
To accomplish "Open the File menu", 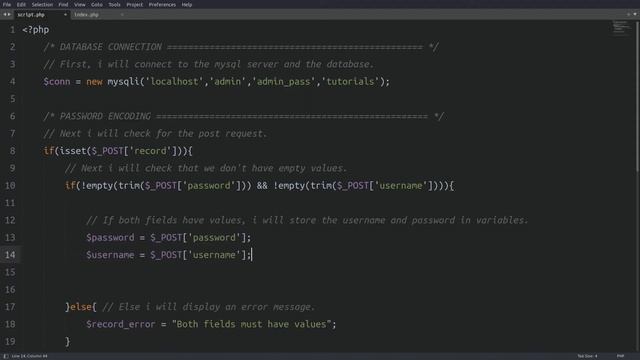I will pos(7,4).
